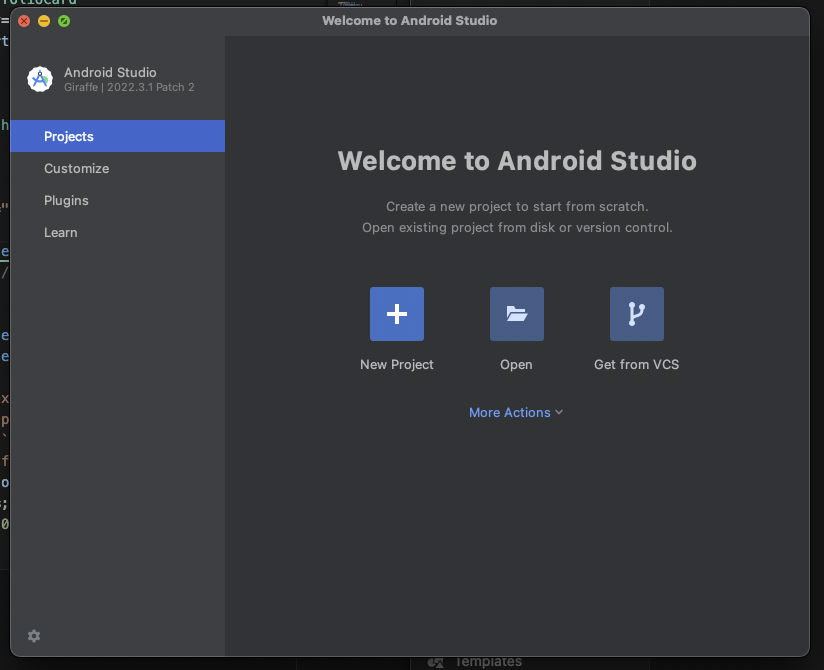Click the Android Studio logo icon

click(x=40, y=79)
